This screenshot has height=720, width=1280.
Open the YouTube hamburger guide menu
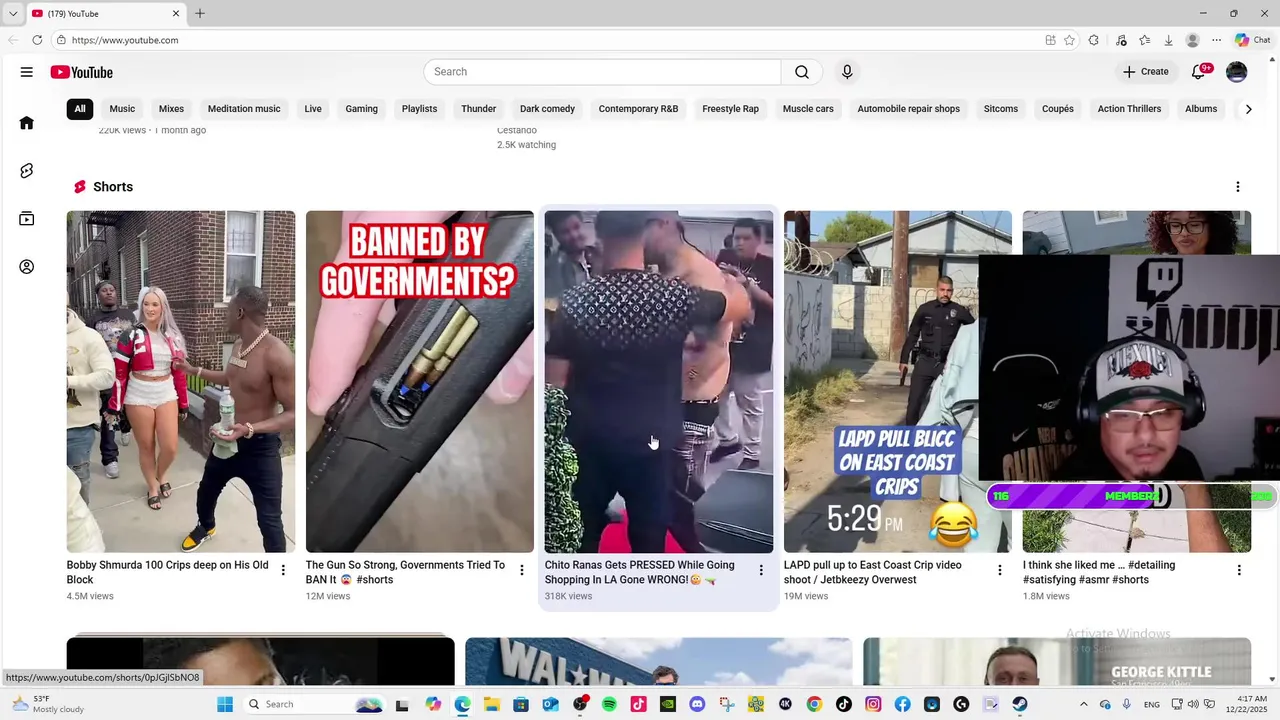27,72
